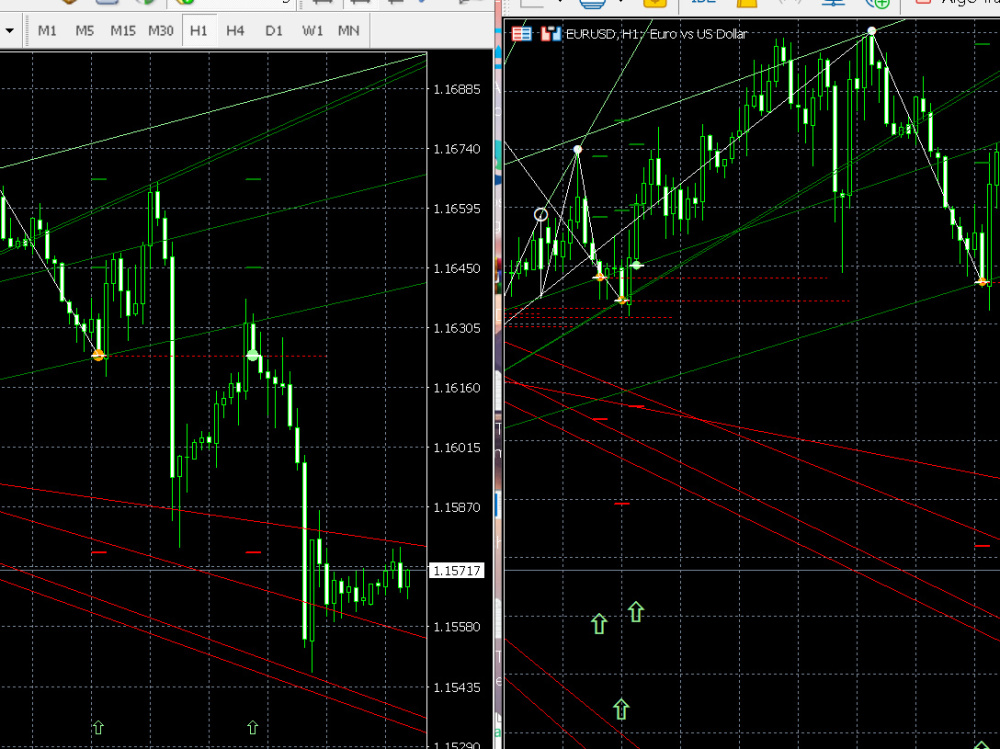Switch chart to M5 timeframe

85,31
